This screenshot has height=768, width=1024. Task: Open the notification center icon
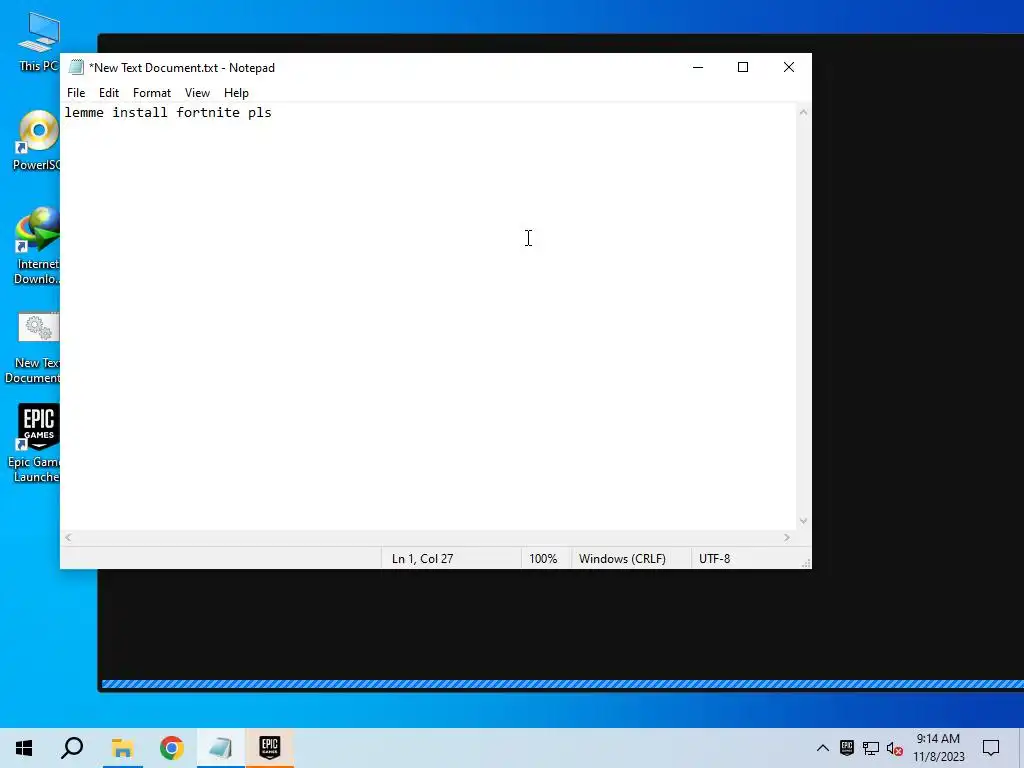[991, 748]
